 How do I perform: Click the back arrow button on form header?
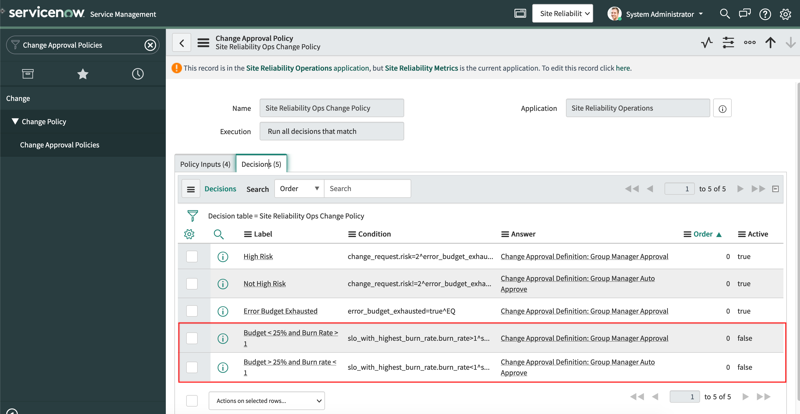182,43
